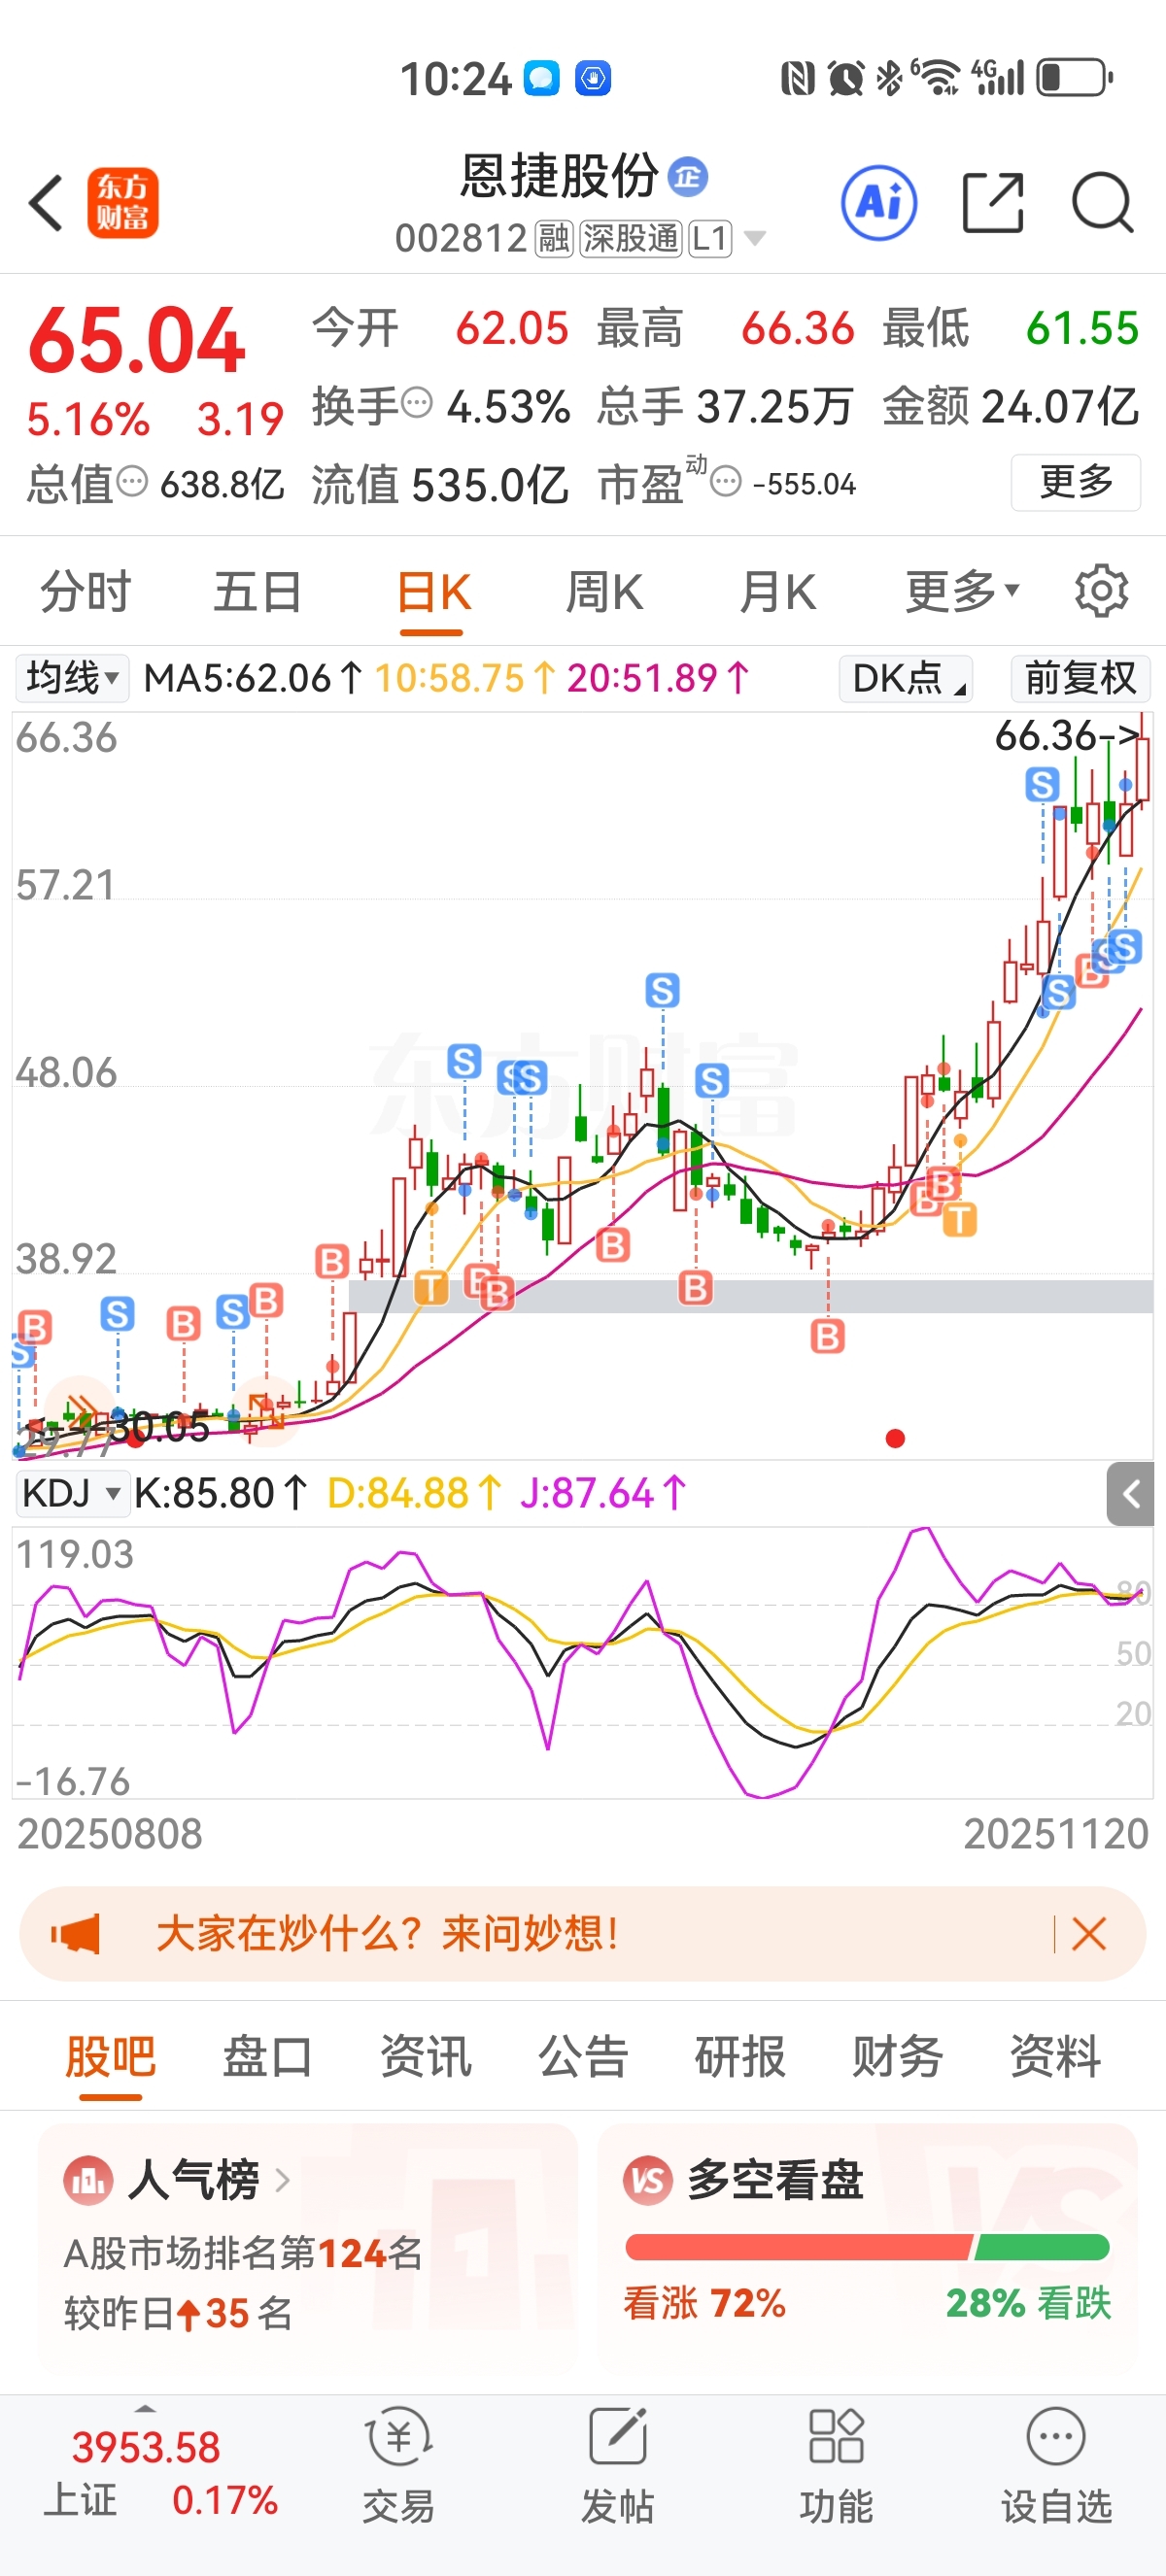Tap the MA5:62.06 moving average value
The height and width of the screenshot is (2576, 1166).
coord(254,678)
